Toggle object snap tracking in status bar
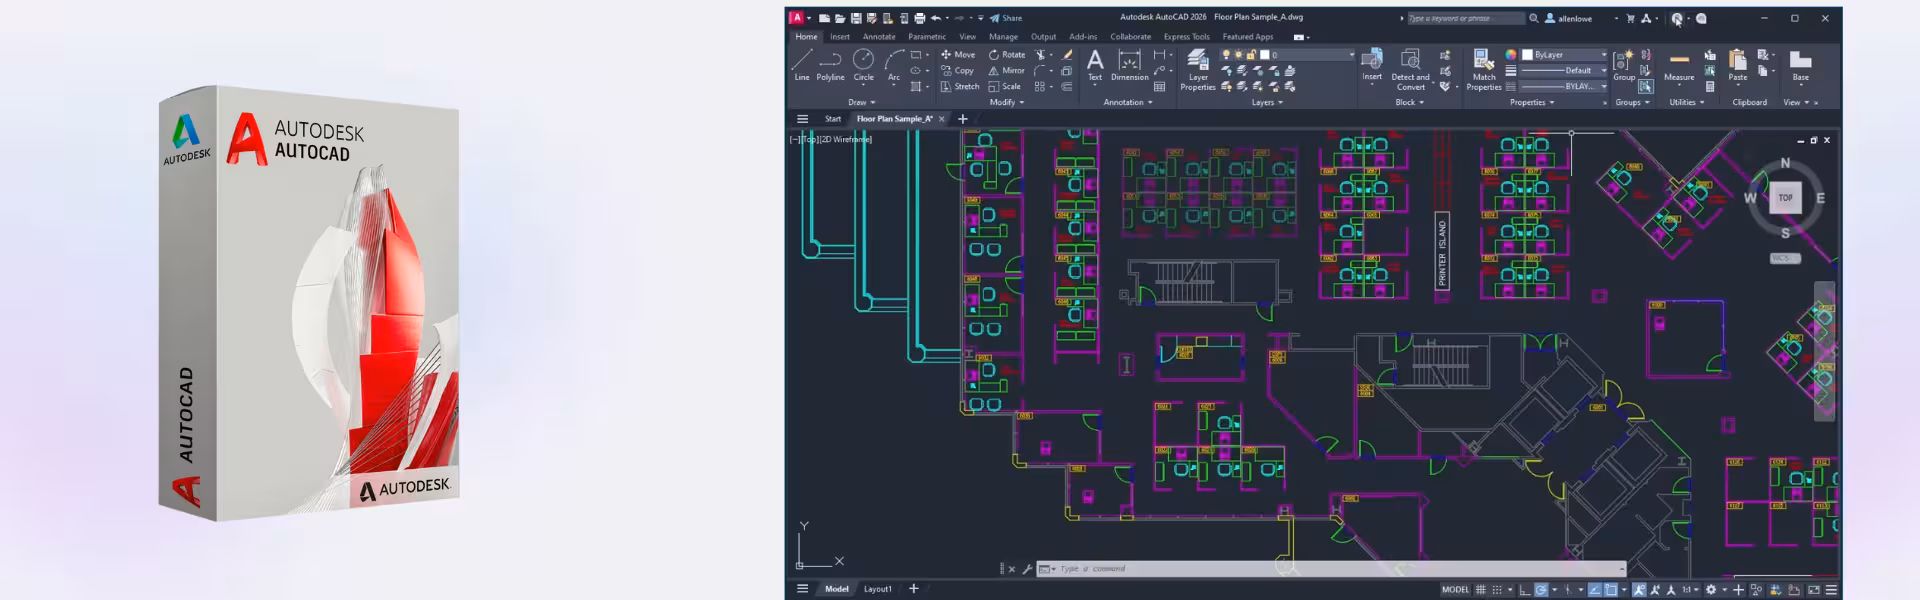Screen dimensions: 1920x600 (x=1594, y=589)
